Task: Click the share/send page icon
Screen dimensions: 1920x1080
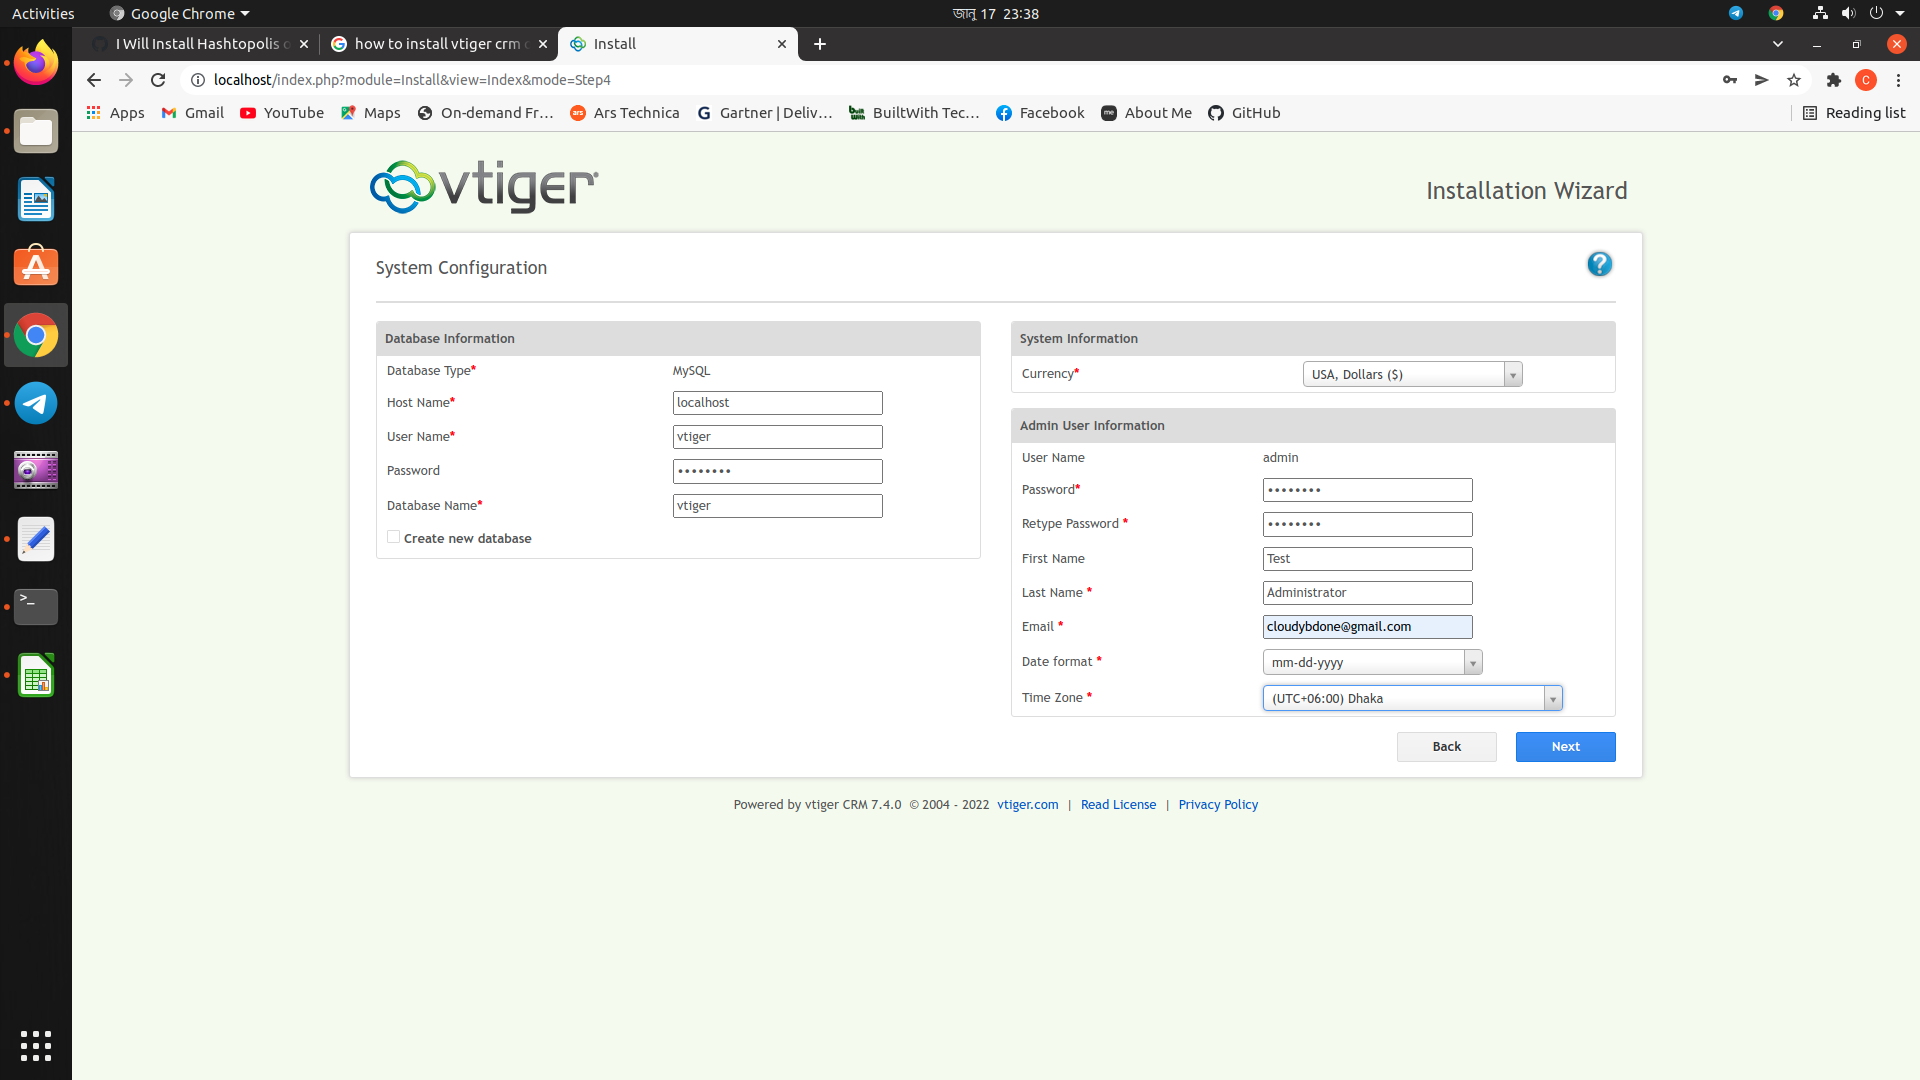Action: [1761, 80]
